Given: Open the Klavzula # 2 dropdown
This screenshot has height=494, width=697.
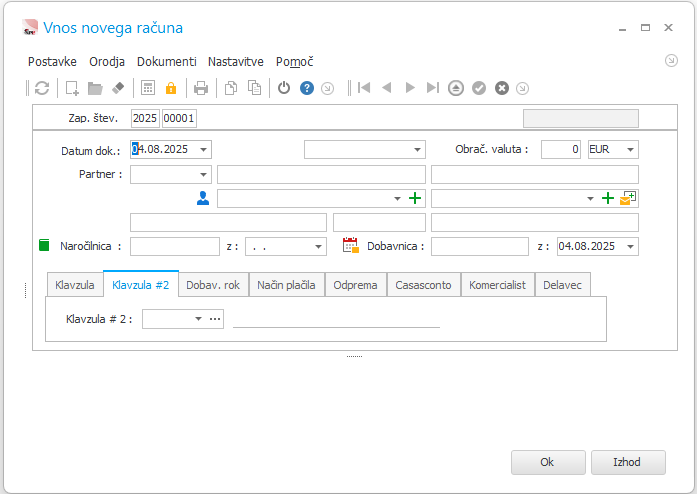Looking at the screenshot, I should (198, 319).
